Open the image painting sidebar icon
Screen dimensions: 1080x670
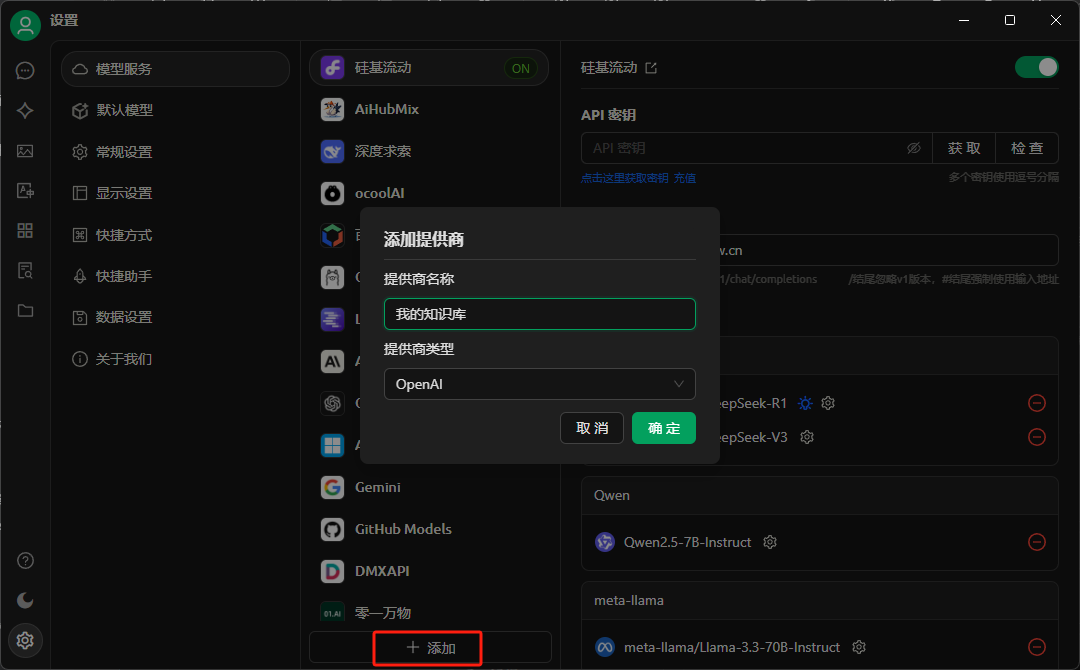click(25, 151)
